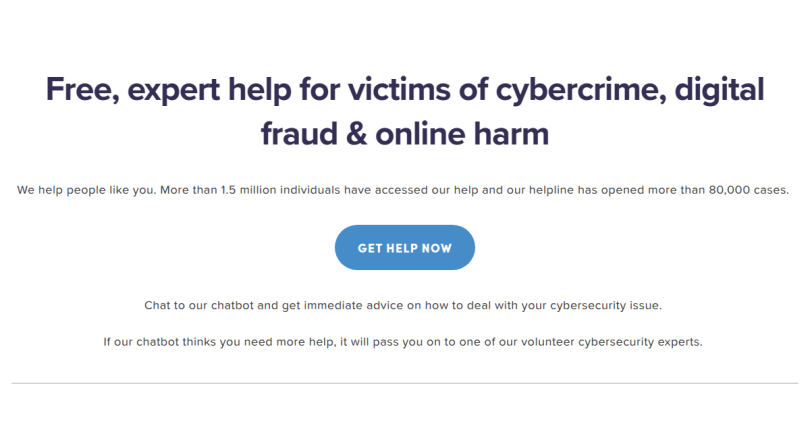Viewport: 810px width, 424px height.
Task: Click the word "Free" in the headline
Action: point(81,91)
